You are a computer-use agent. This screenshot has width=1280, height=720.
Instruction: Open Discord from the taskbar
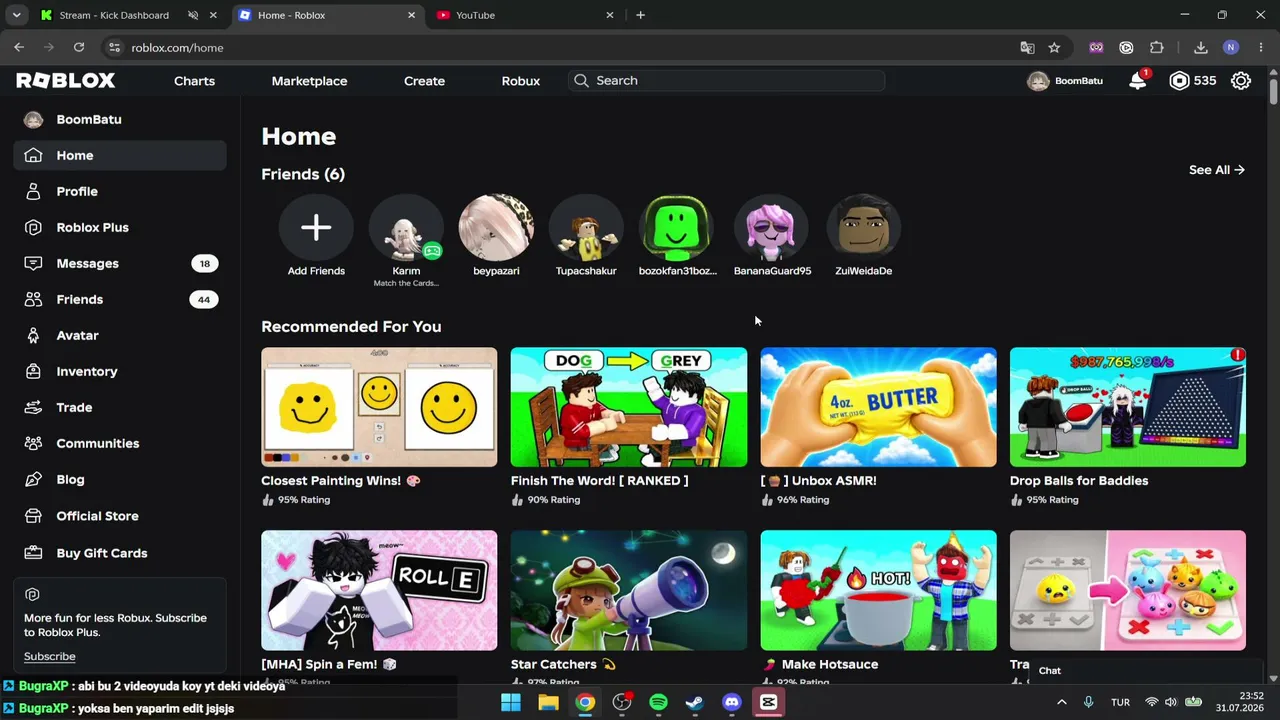[x=732, y=702]
